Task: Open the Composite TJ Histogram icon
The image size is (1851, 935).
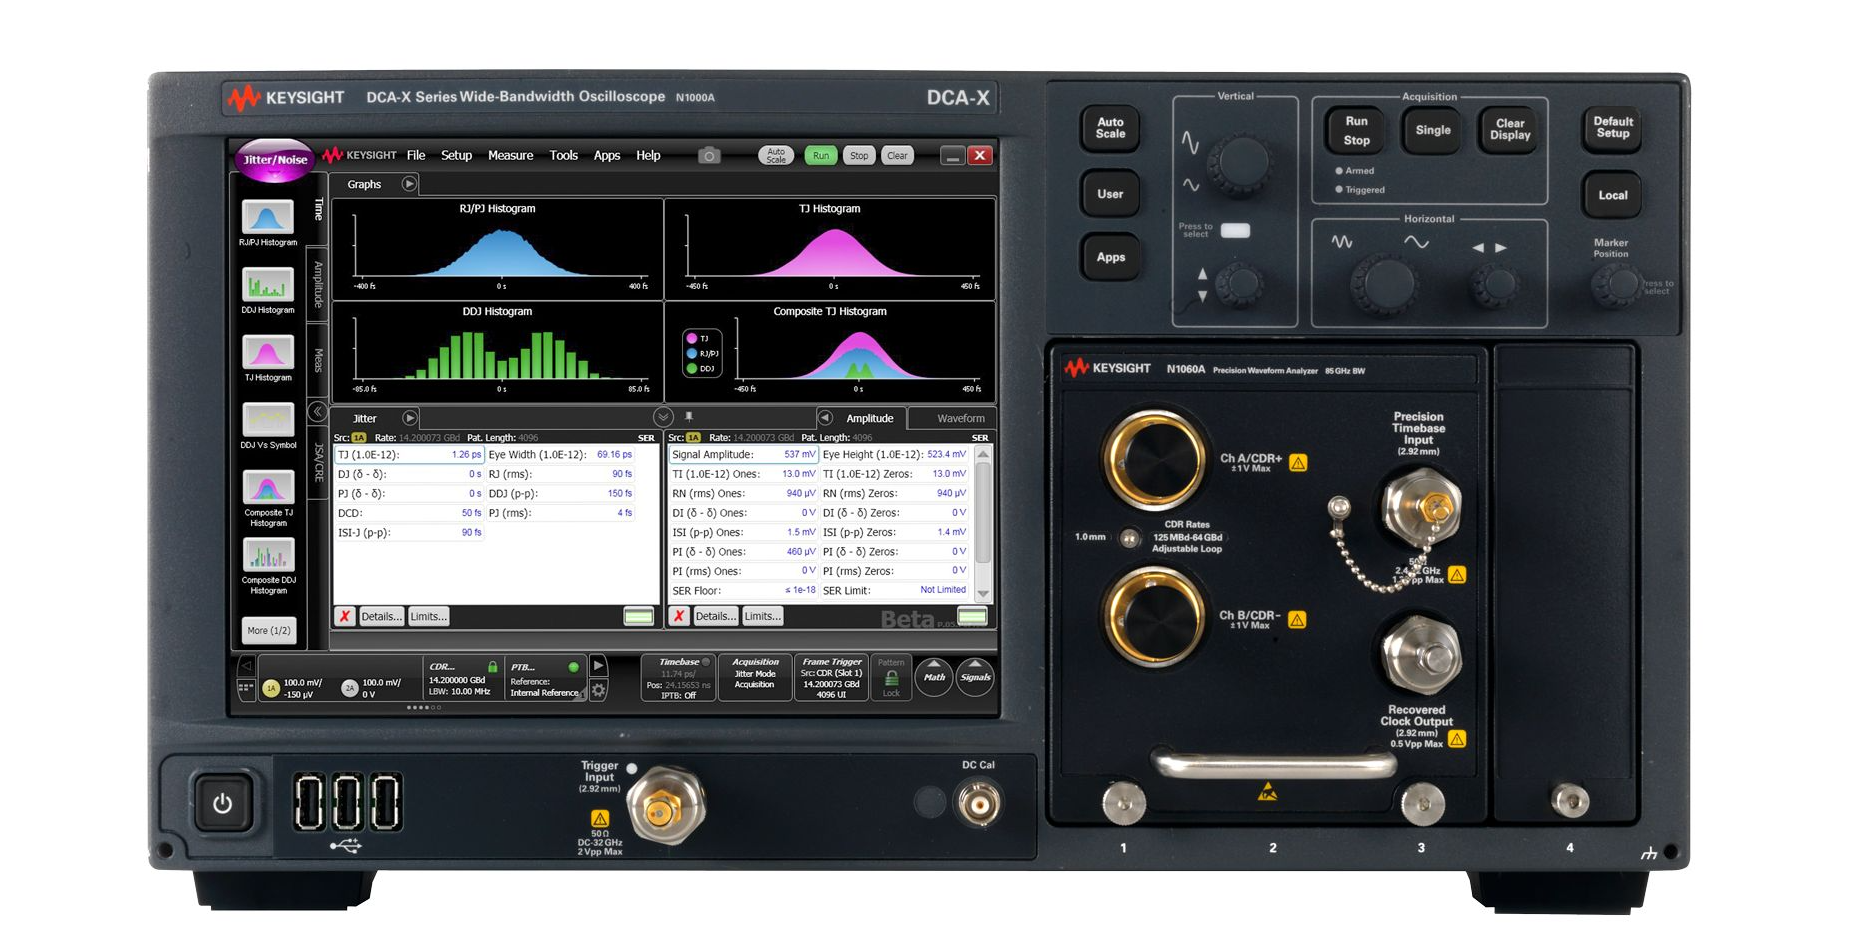Action: pyautogui.click(x=267, y=488)
